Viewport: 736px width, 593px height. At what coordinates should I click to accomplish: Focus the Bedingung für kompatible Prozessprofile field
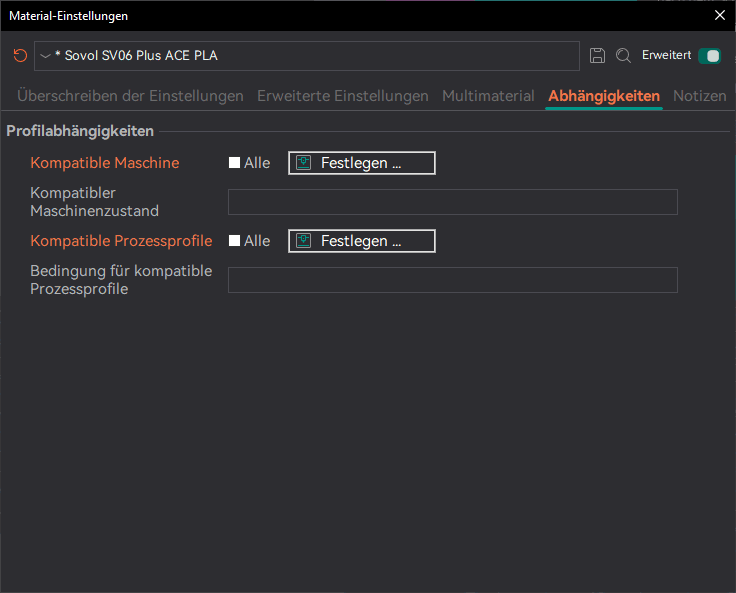(x=452, y=280)
